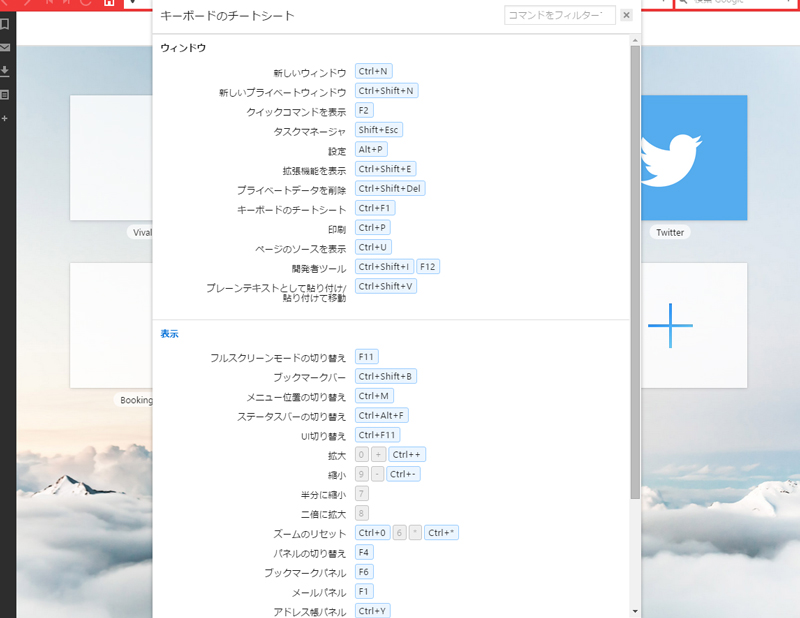Click the Ctrl+Shift+N shortcut badge
This screenshot has width=800, height=618.
386,91
